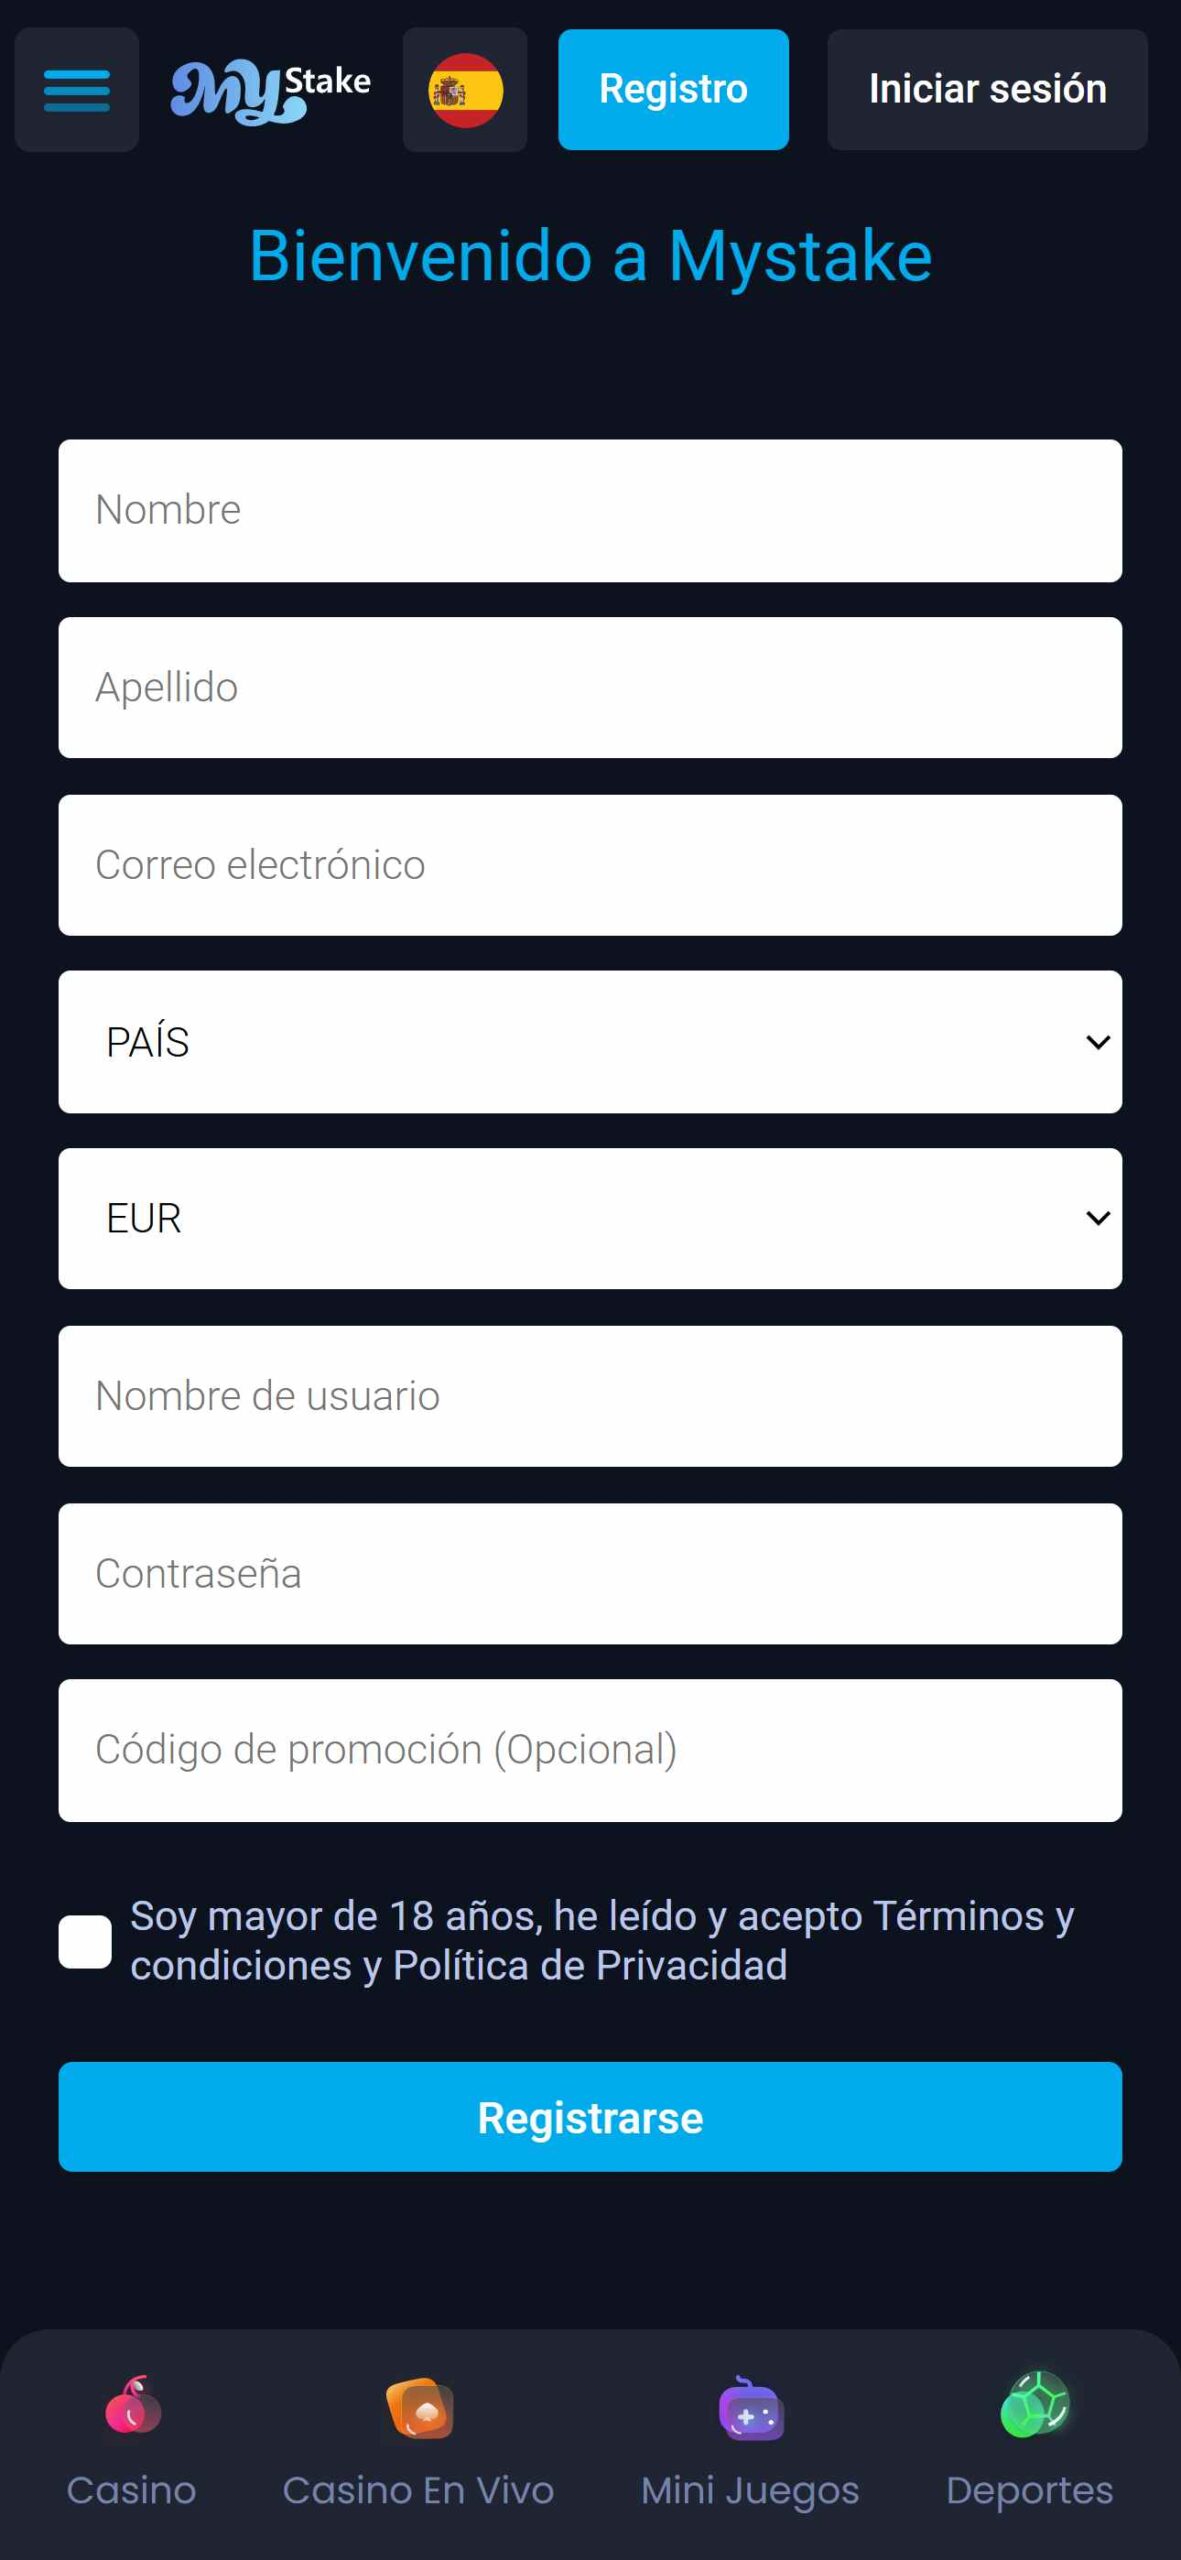This screenshot has width=1181, height=2560.
Task: Accept the 18+ terms checkbox
Action: coord(85,1941)
